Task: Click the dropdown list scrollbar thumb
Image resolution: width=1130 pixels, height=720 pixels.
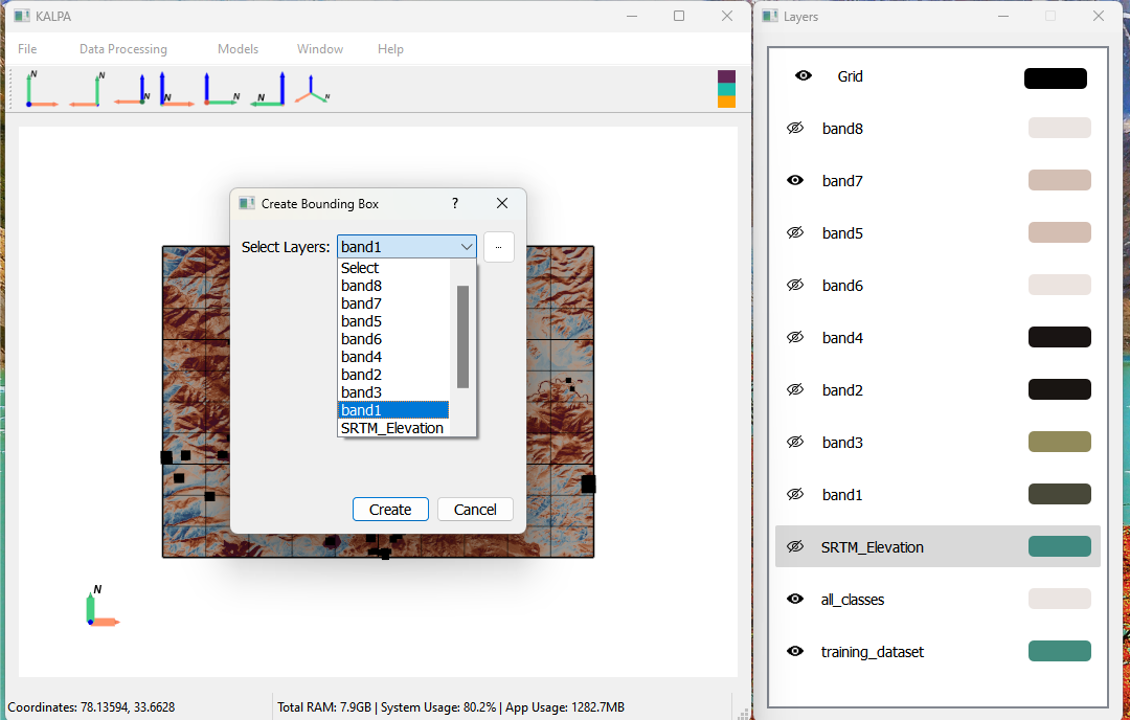Action: pyautogui.click(x=463, y=337)
